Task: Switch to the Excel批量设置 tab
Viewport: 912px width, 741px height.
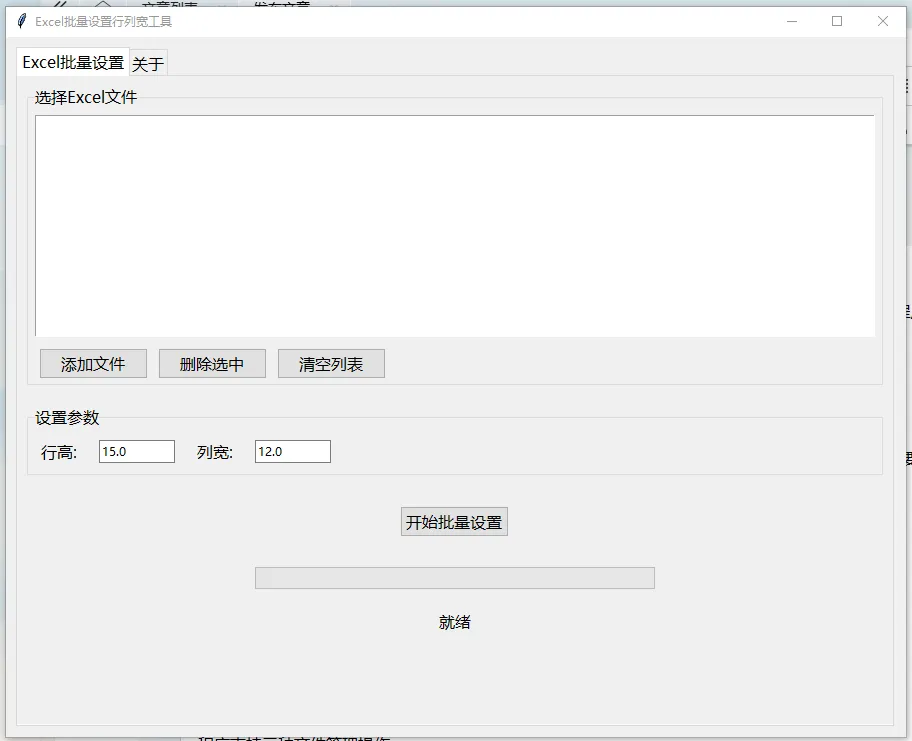Action: tap(73, 62)
